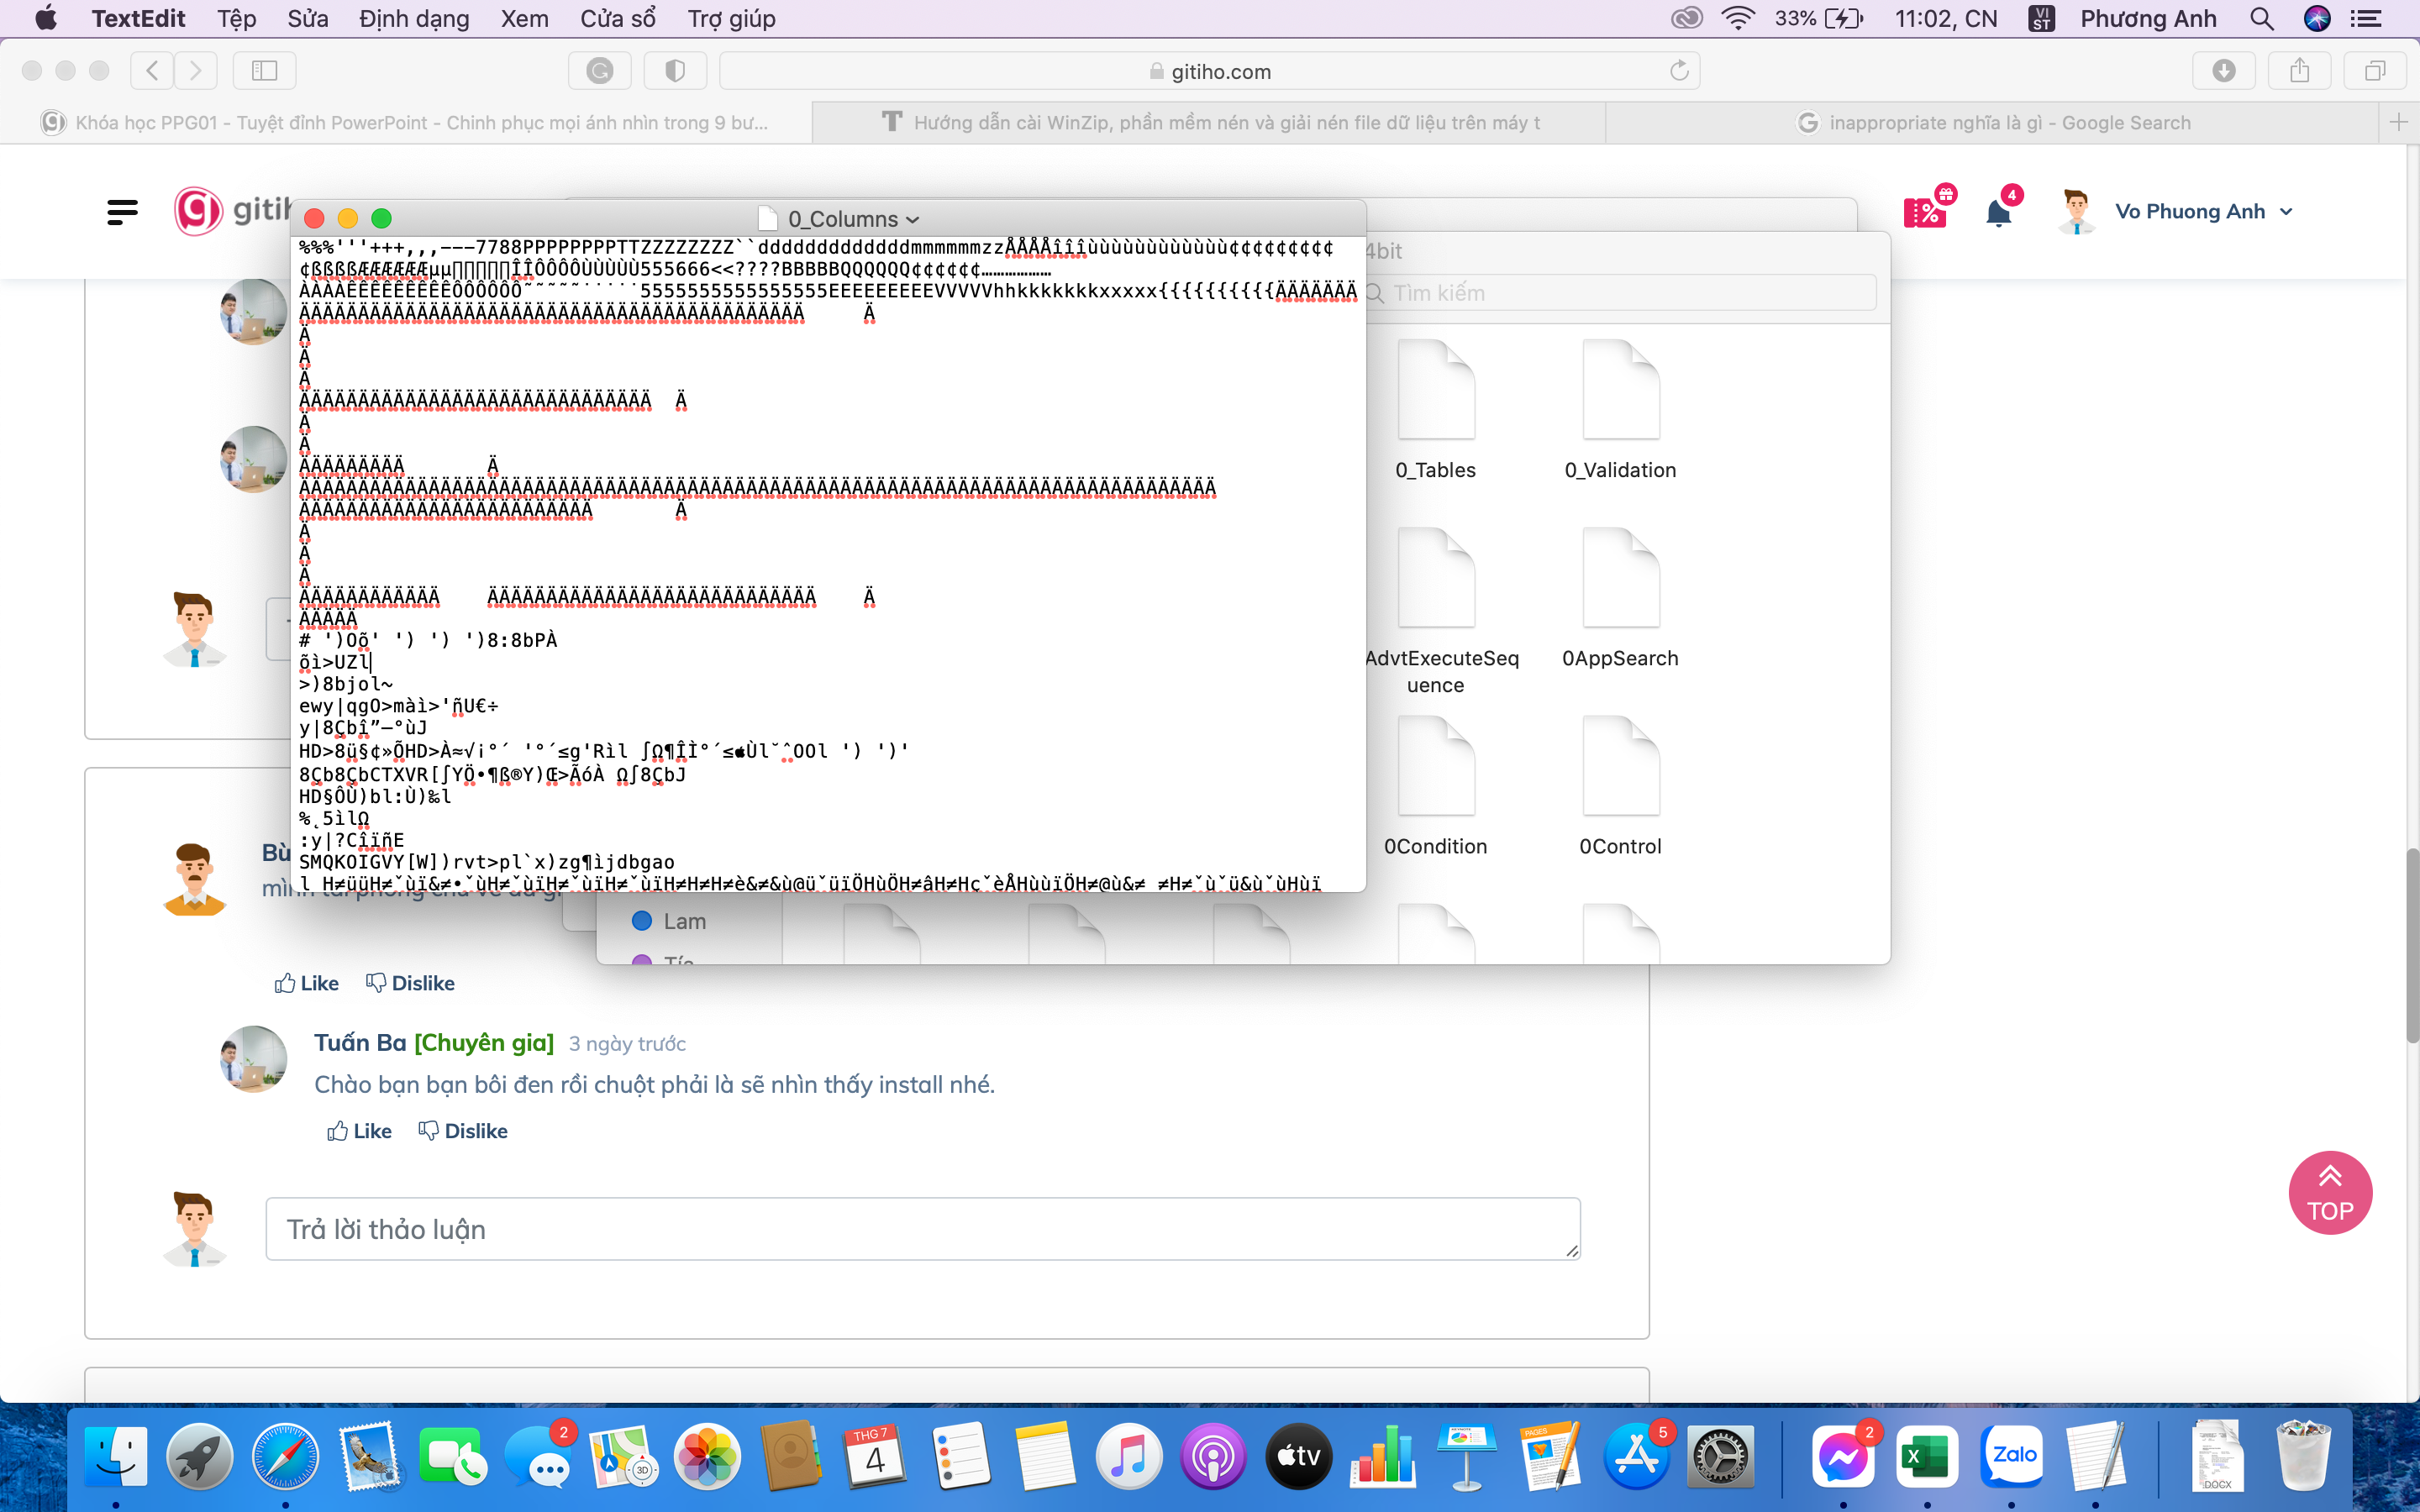The height and width of the screenshot is (1512, 2420).
Task: Open FaceTime from the Dock
Action: (453, 1456)
